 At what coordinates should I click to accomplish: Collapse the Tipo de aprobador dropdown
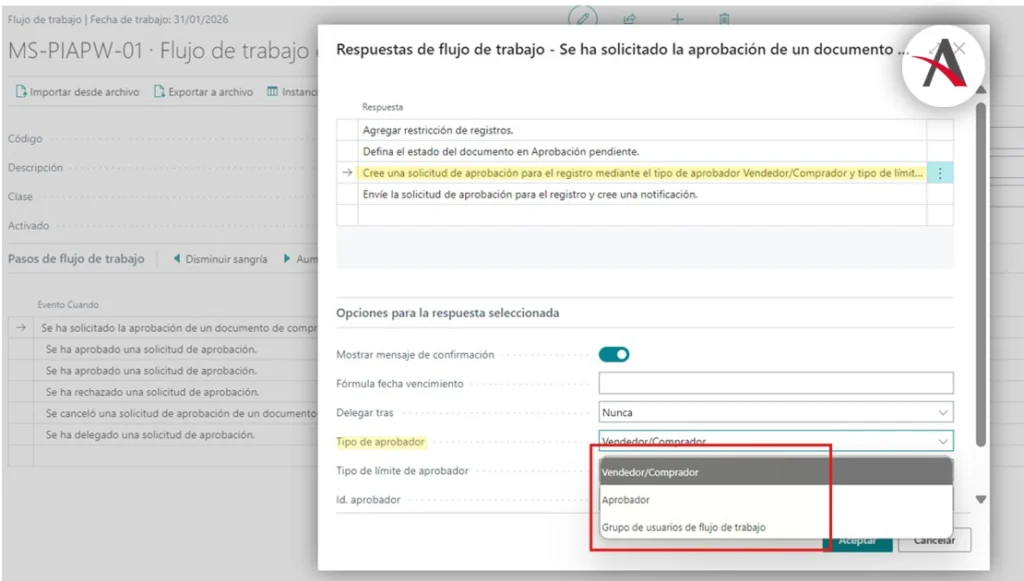tap(942, 440)
